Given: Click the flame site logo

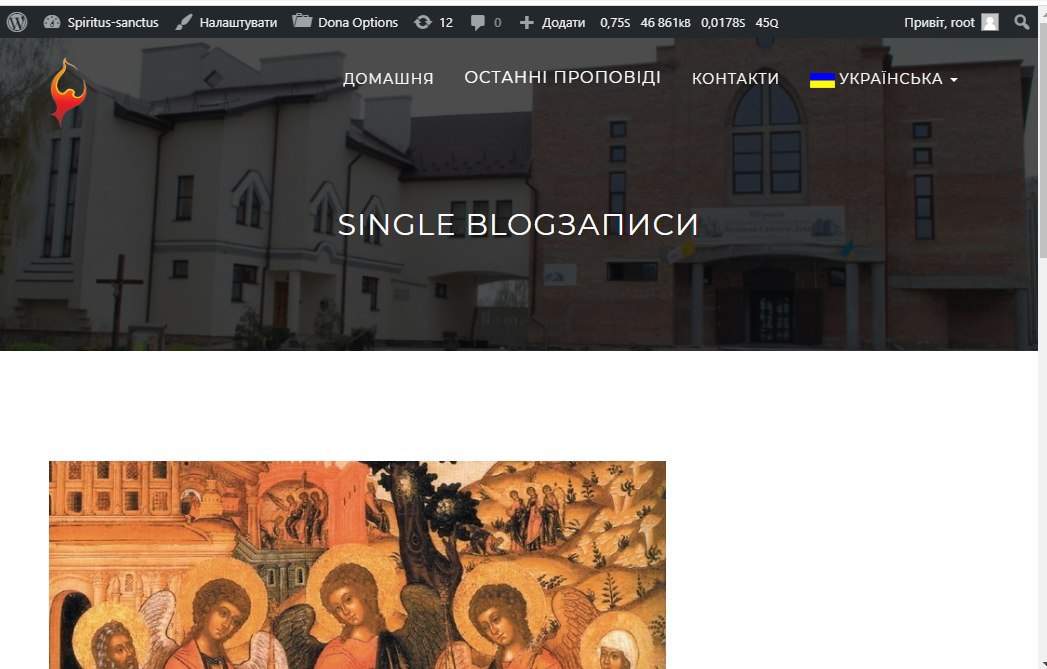Looking at the screenshot, I should click(68, 92).
